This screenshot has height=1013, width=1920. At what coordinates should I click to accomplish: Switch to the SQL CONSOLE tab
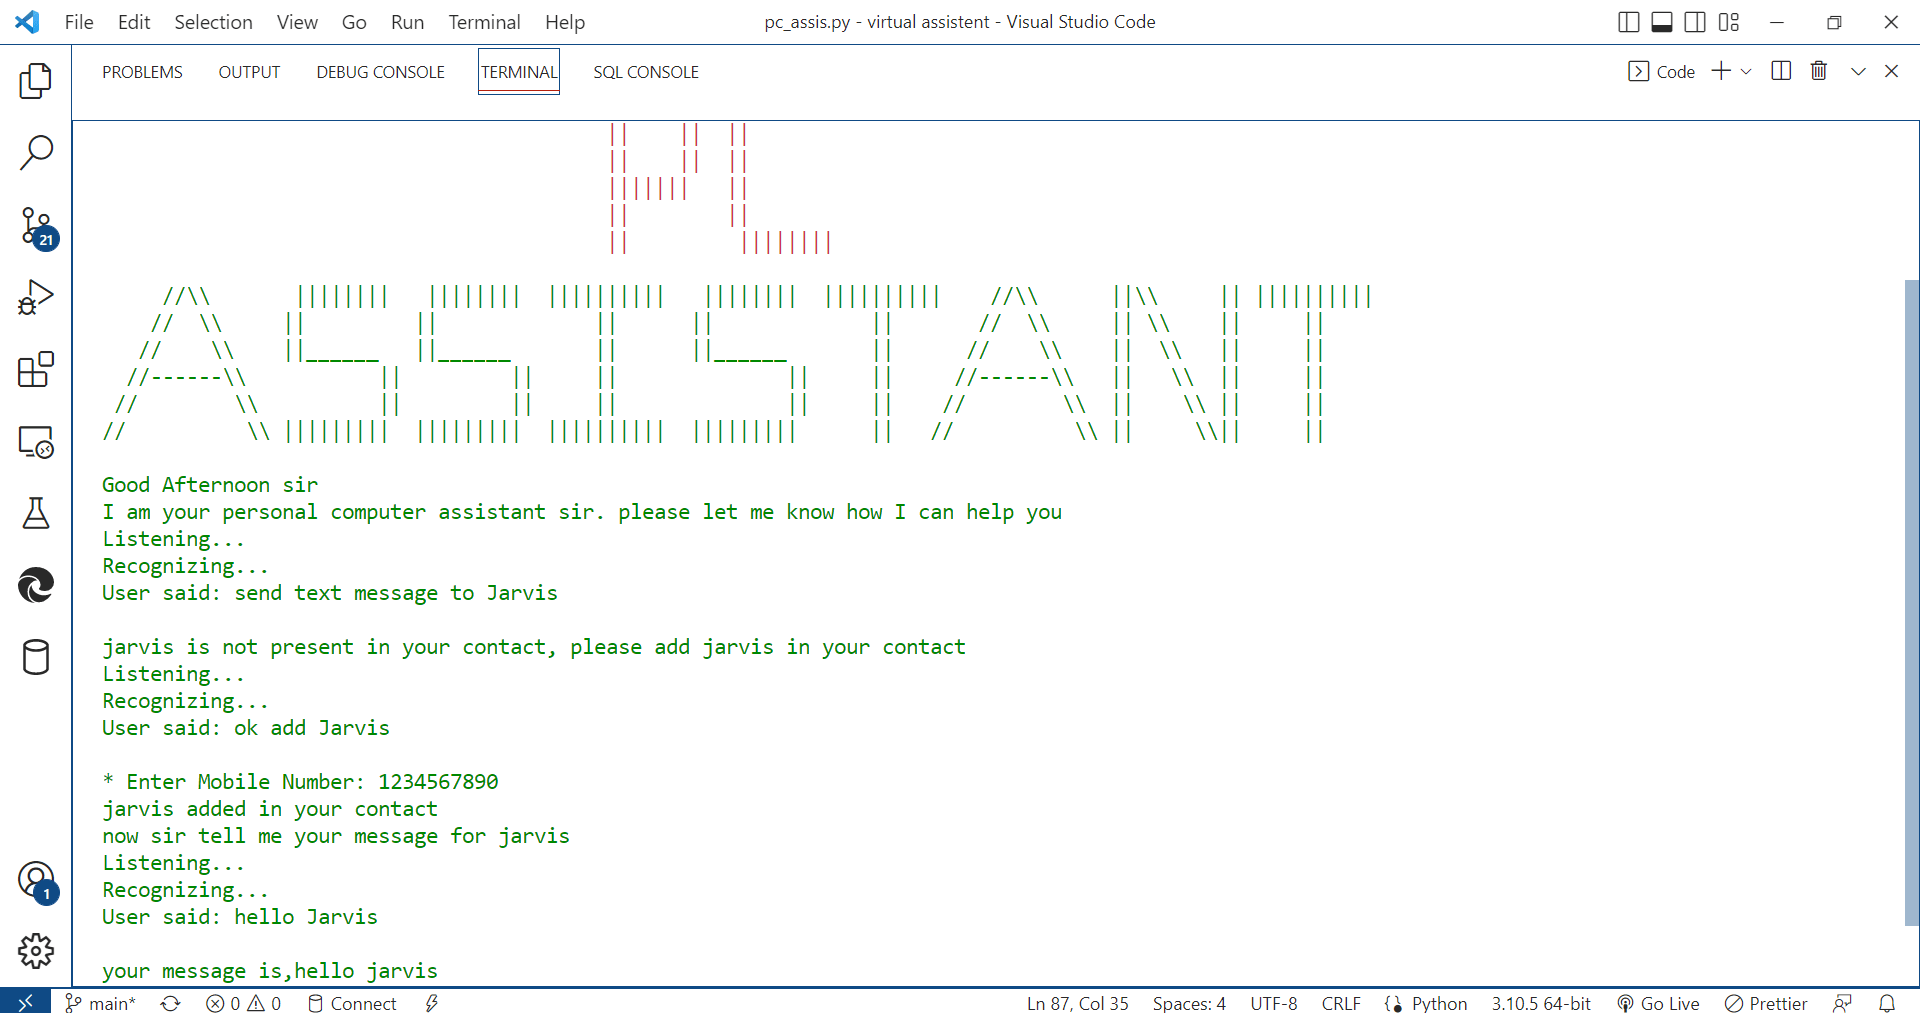(646, 72)
